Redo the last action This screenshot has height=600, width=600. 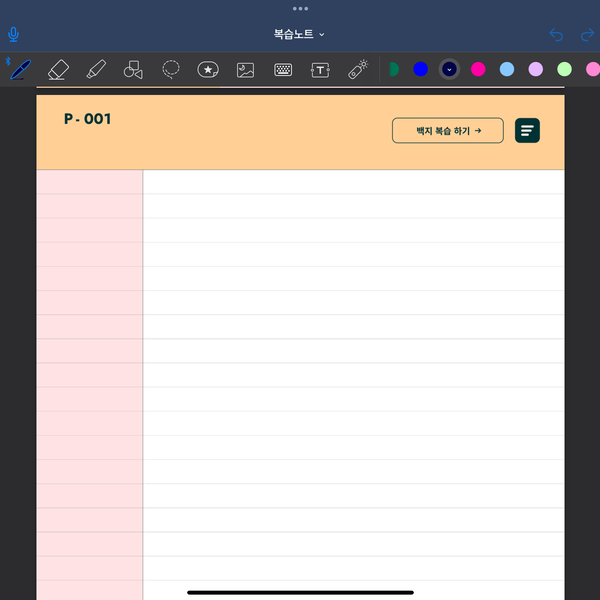coord(587,35)
